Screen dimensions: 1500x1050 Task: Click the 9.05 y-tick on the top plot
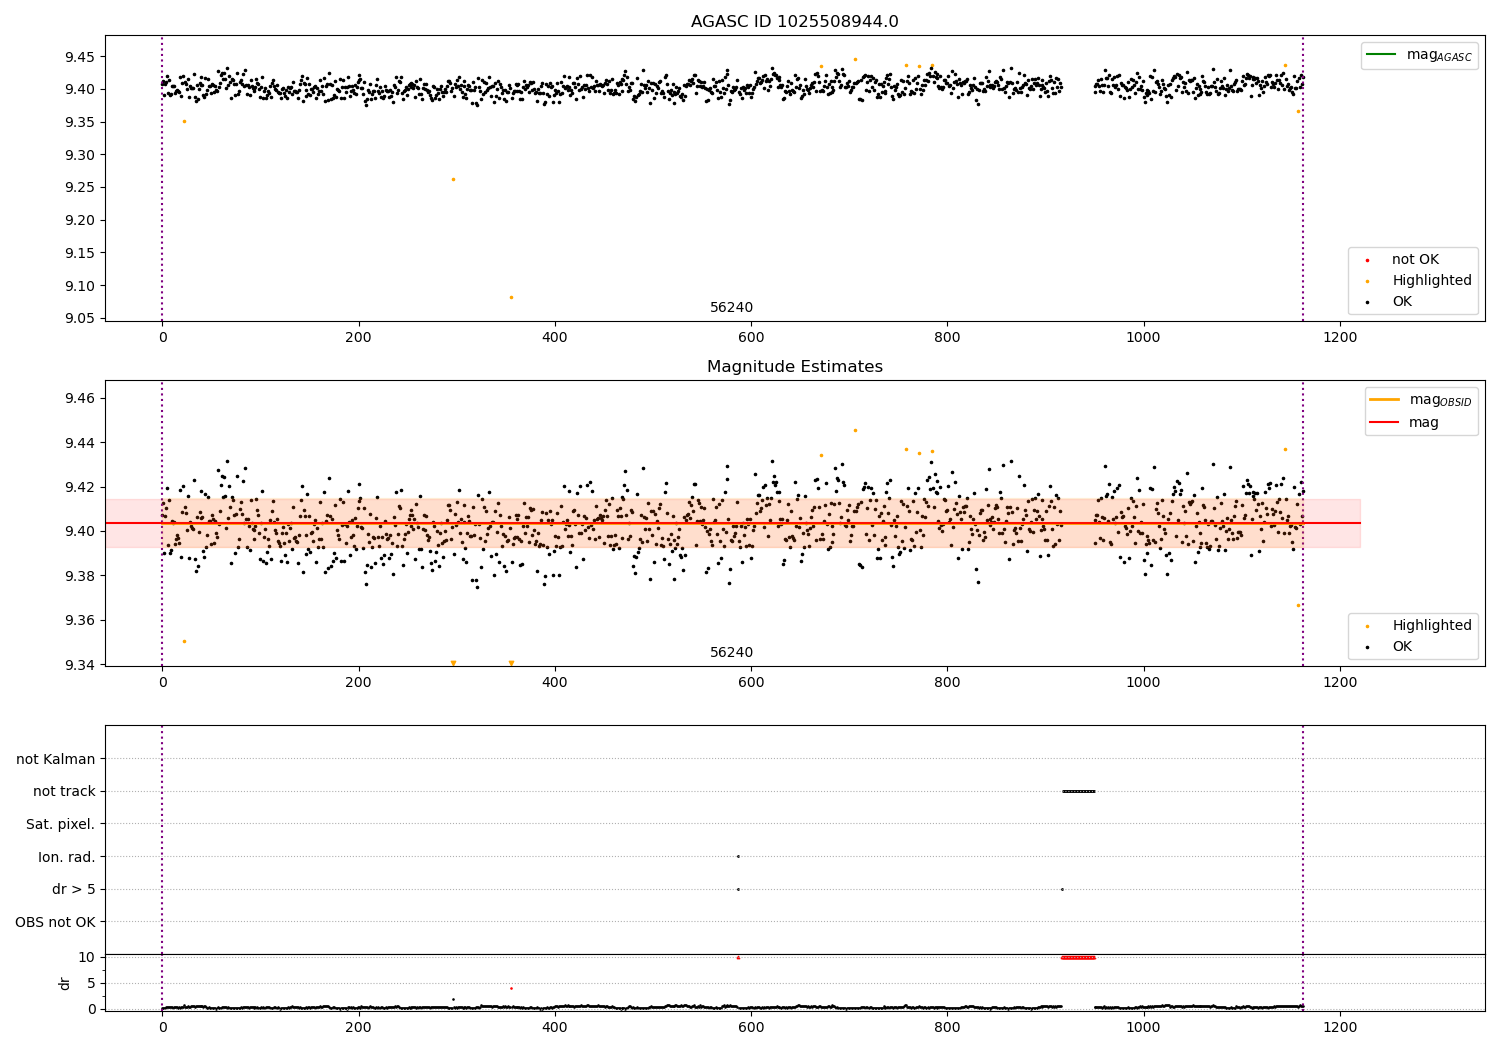click(x=79, y=319)
